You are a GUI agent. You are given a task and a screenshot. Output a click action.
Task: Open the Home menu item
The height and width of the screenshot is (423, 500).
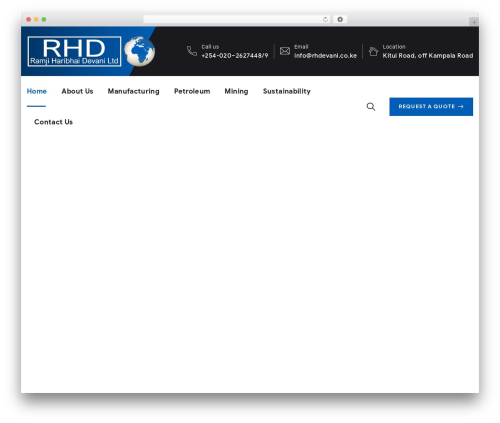(x=37, y=91)
